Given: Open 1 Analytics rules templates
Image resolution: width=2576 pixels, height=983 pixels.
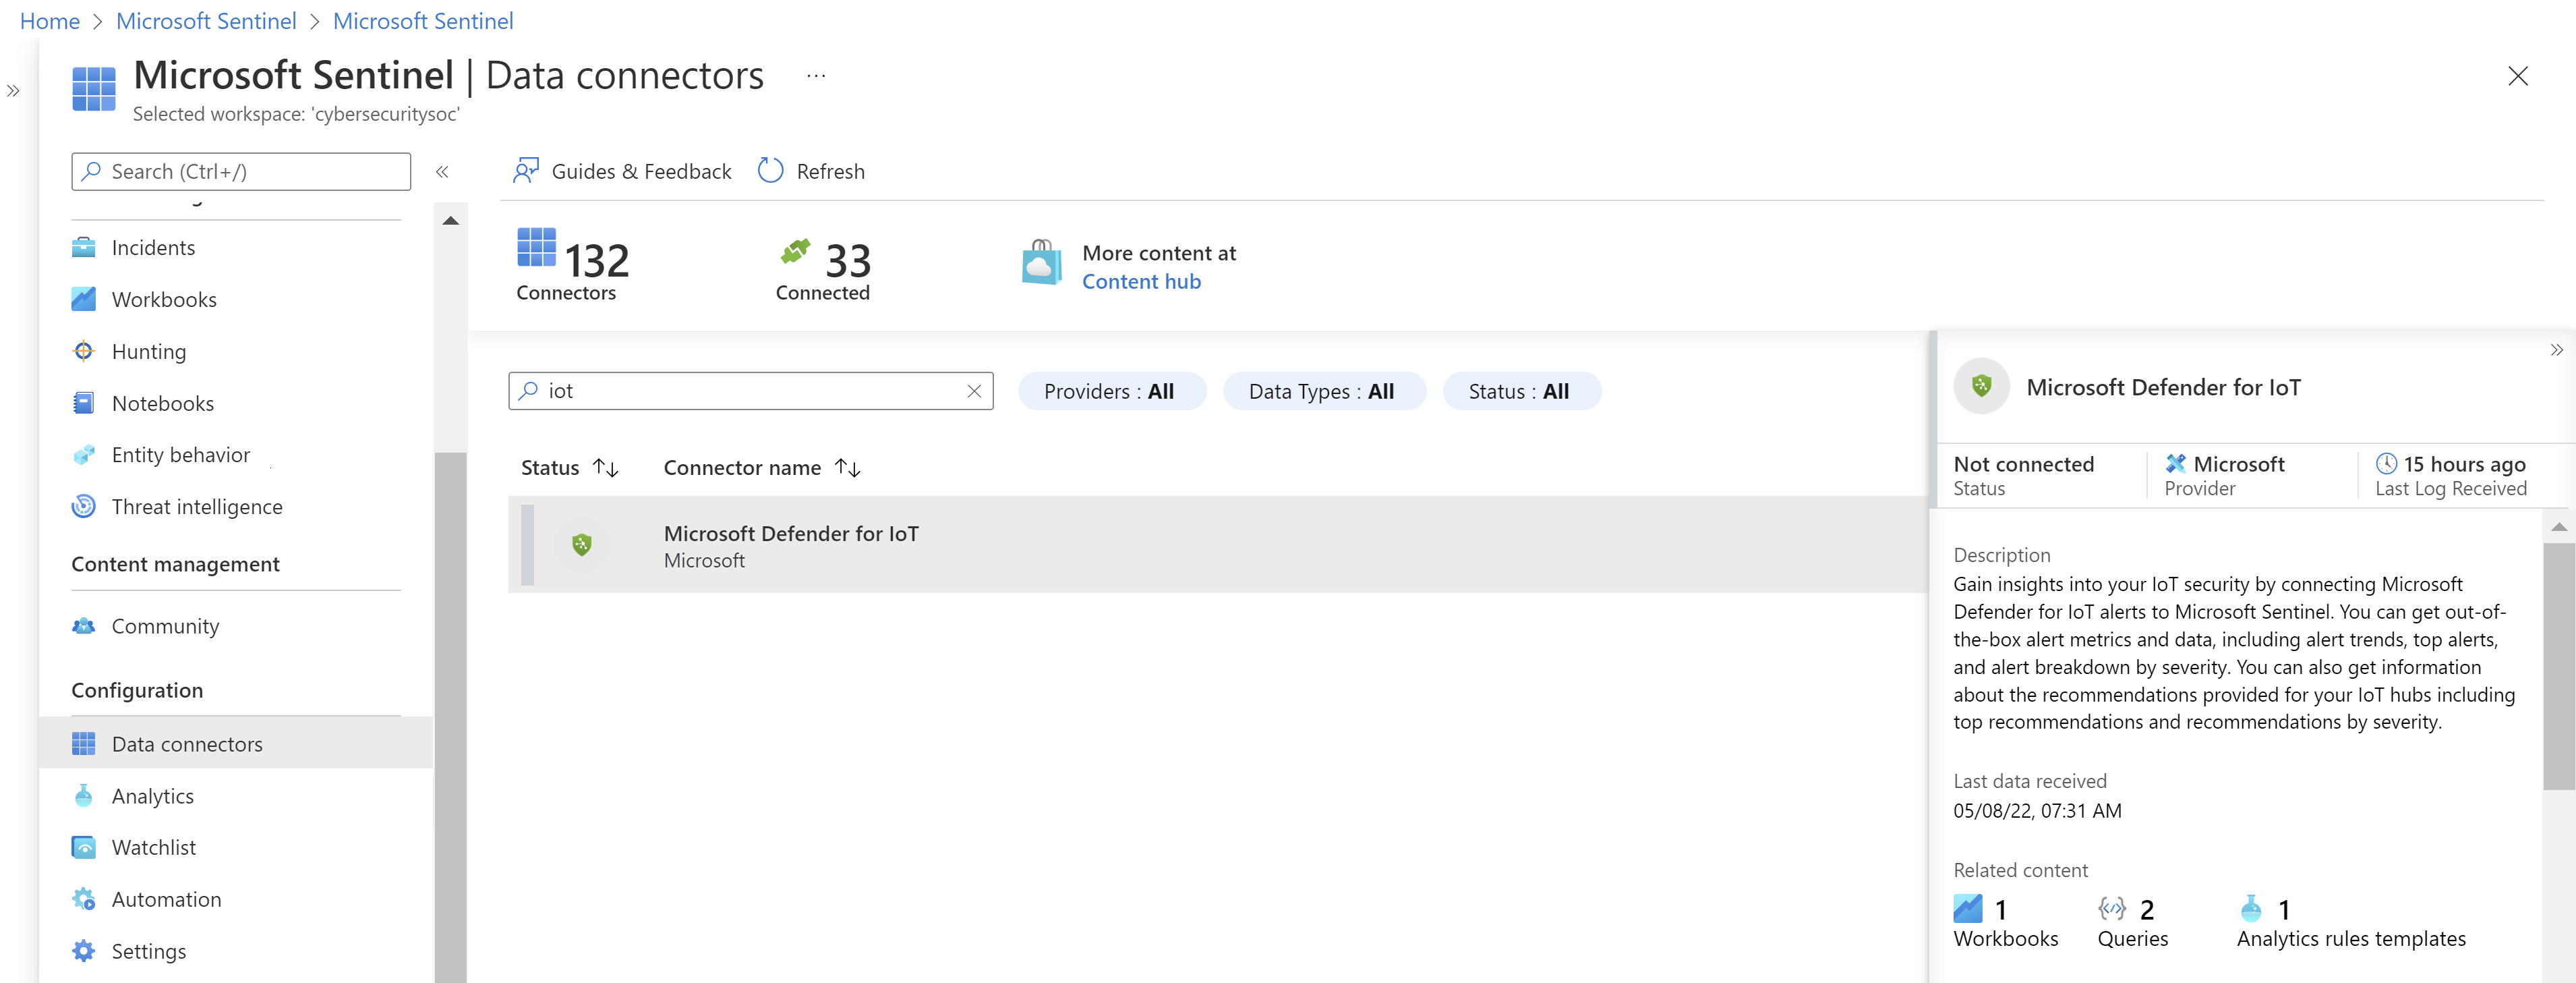Looking at the screenshot, I should (2351, 922).
